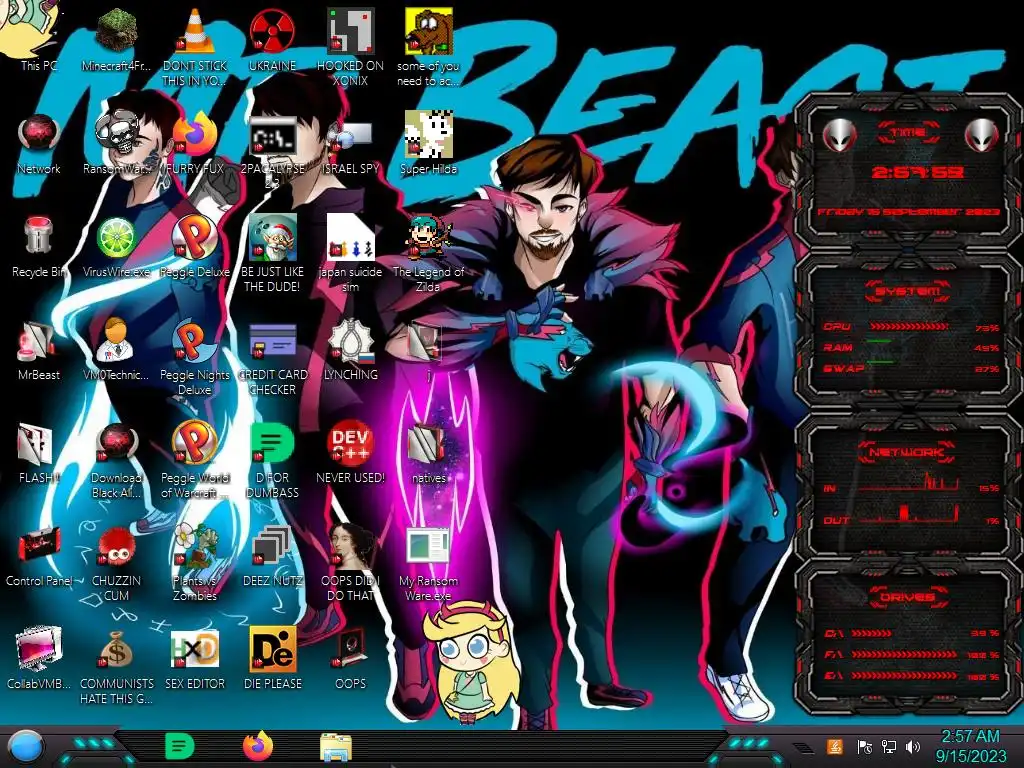The height and width of the screenshot is (768, 1024).
Task: Open the Peggle Deluxe shortcut
Action: coord(195,238)
